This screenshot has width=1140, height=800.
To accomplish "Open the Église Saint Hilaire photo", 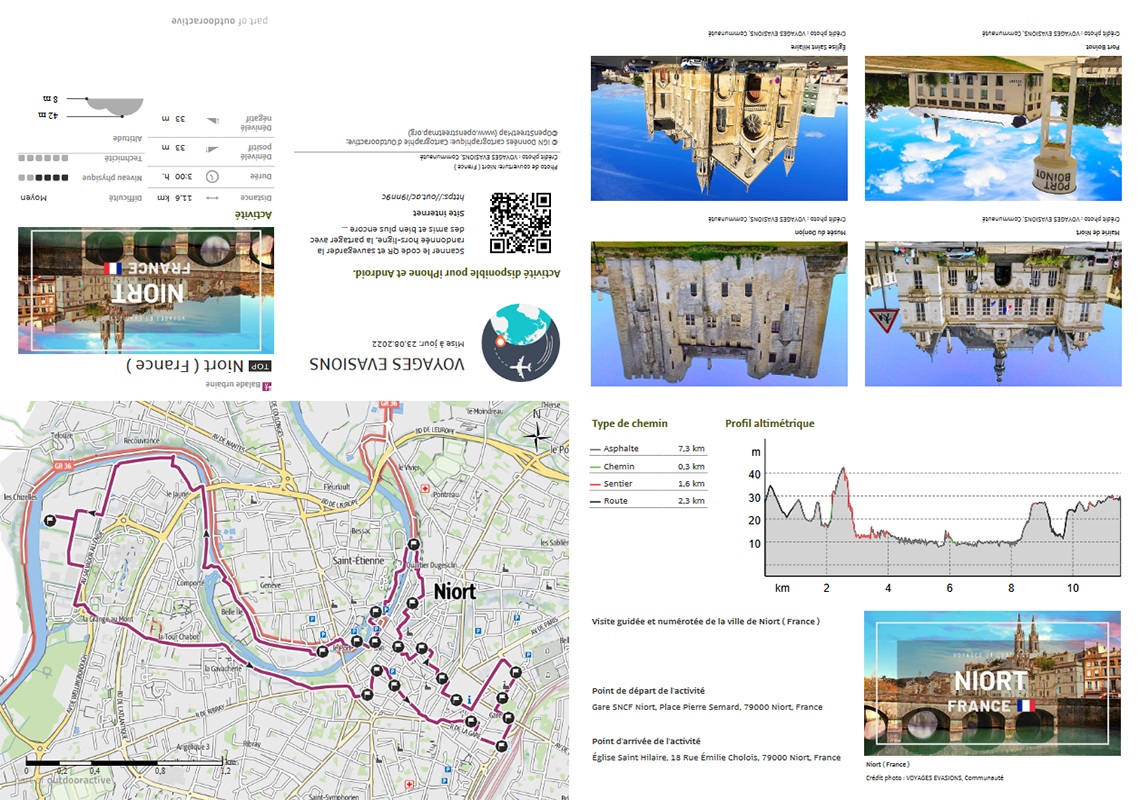I will [x=719, y=128].
